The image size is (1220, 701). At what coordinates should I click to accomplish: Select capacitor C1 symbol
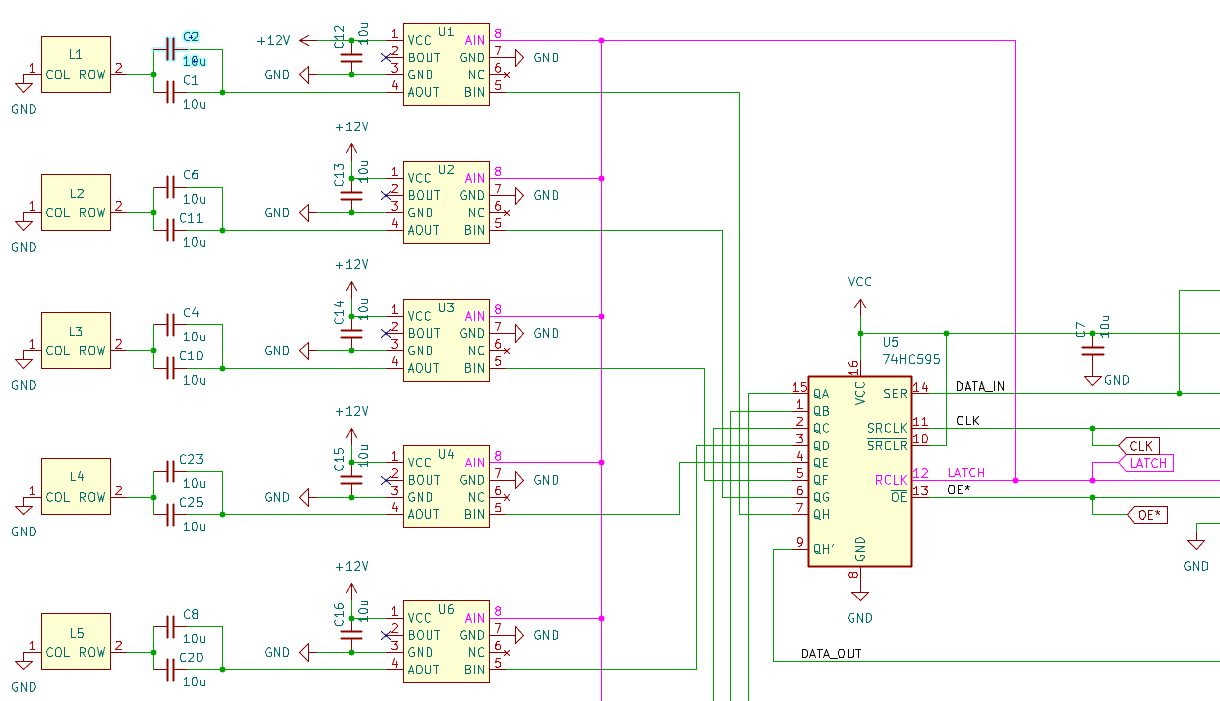170,92
